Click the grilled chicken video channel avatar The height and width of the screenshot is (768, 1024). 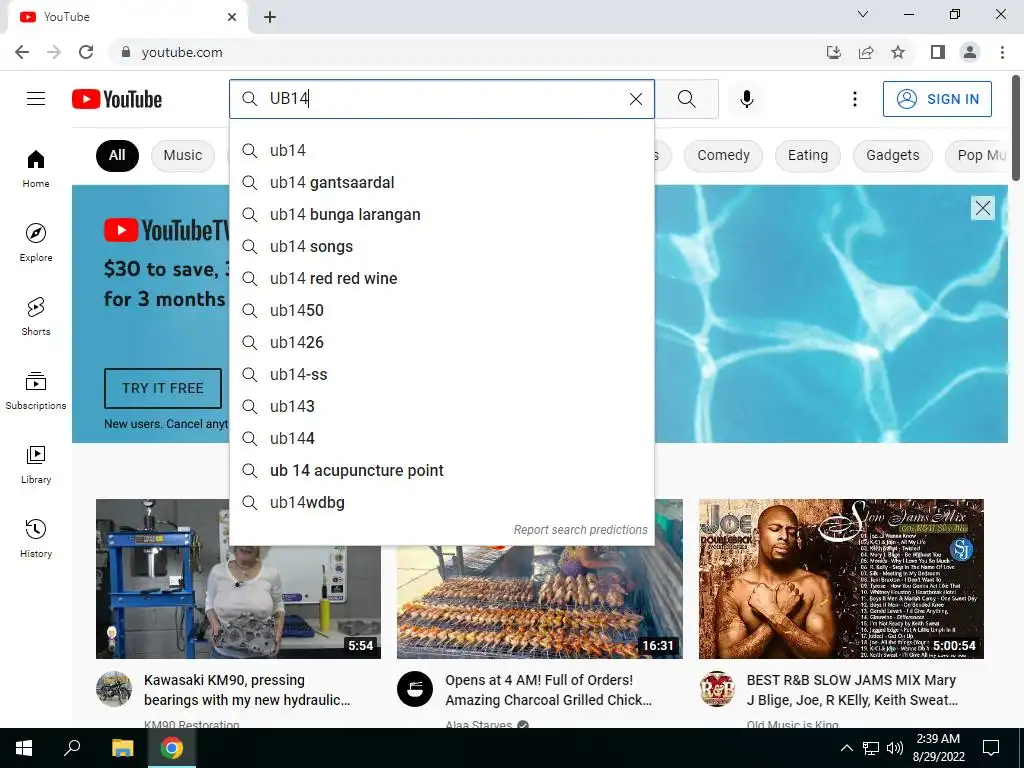415,689
